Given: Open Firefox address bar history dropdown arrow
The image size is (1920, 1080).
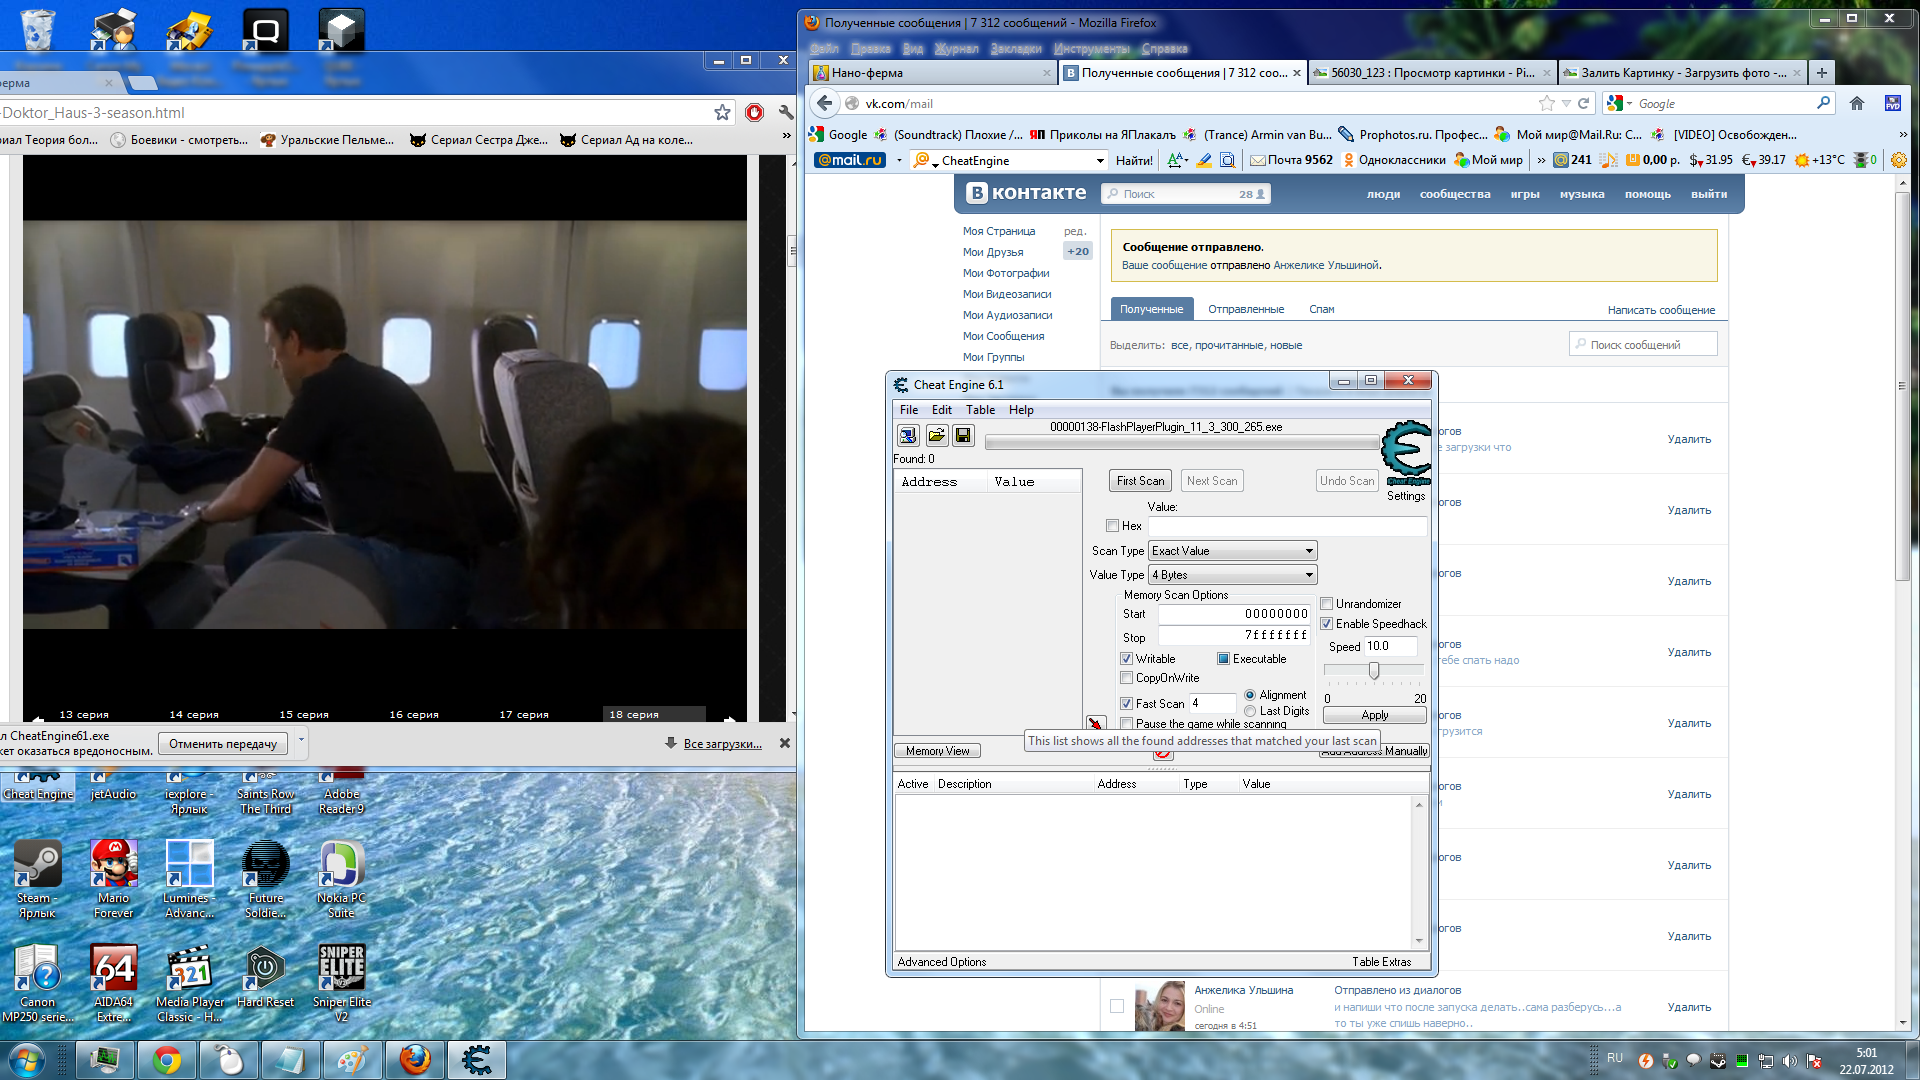Looking at the screenshot, I should (x=1566, y=103).
